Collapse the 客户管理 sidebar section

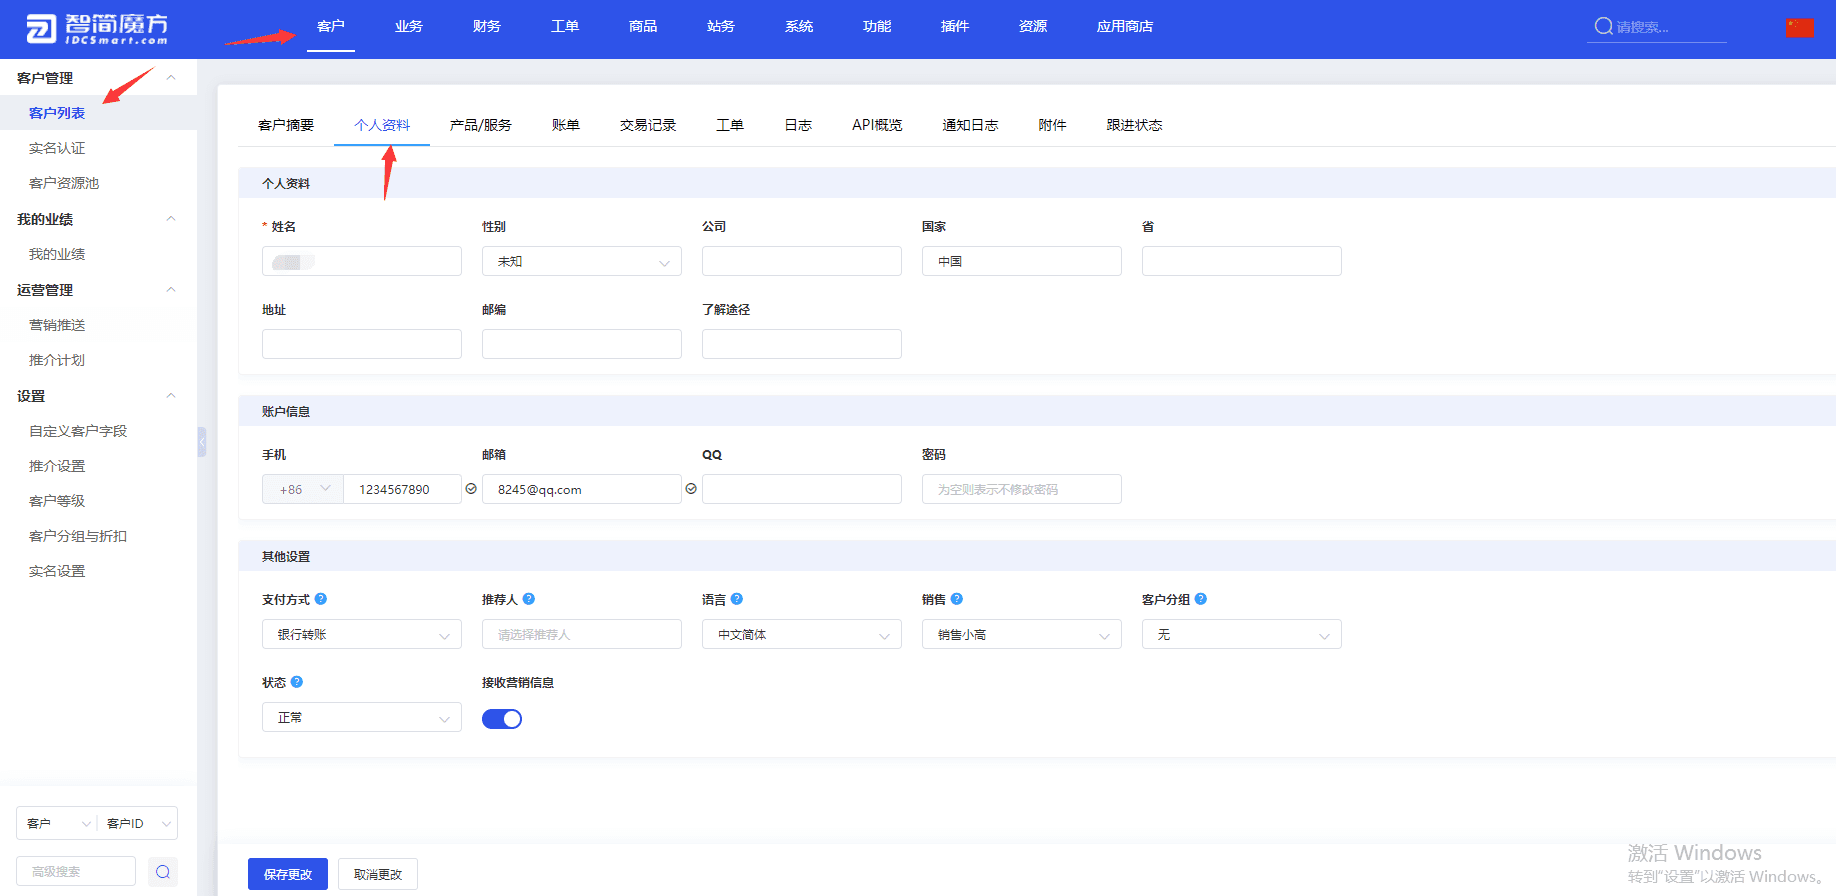pyautogui.click(x=171, y=78)
